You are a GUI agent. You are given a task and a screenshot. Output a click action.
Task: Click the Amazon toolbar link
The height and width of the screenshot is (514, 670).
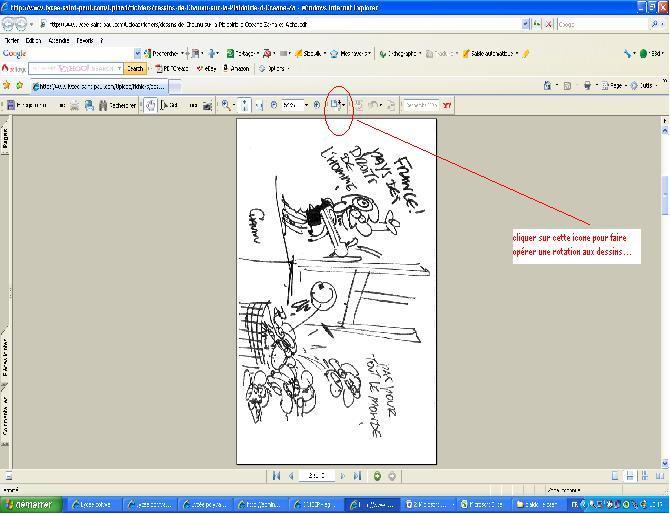[x=236, y=68]
